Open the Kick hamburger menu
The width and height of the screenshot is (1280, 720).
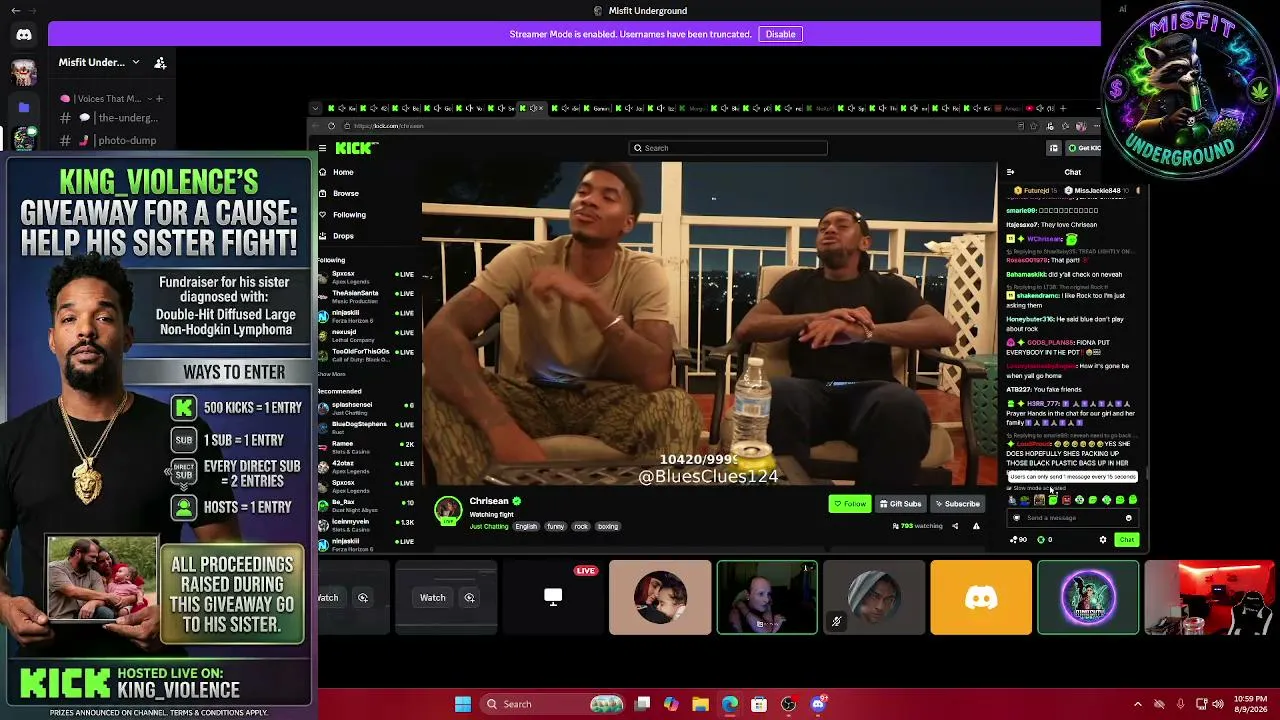pos(322,148)
